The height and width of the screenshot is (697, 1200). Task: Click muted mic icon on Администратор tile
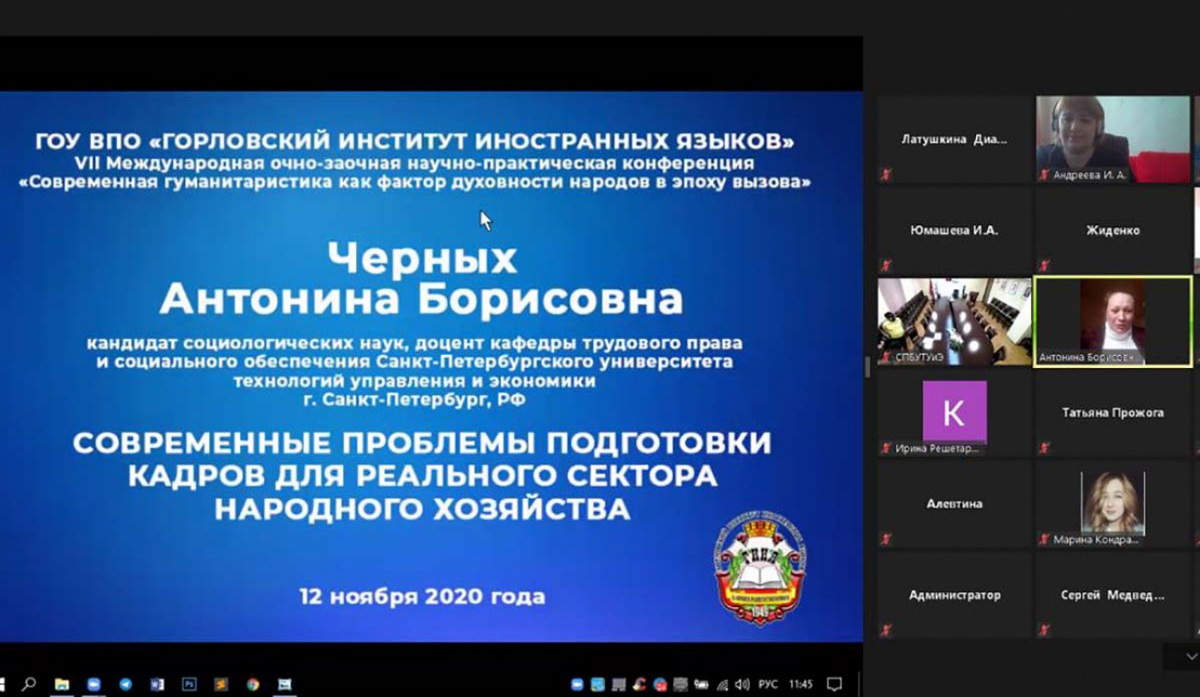(x=886, y=630)
